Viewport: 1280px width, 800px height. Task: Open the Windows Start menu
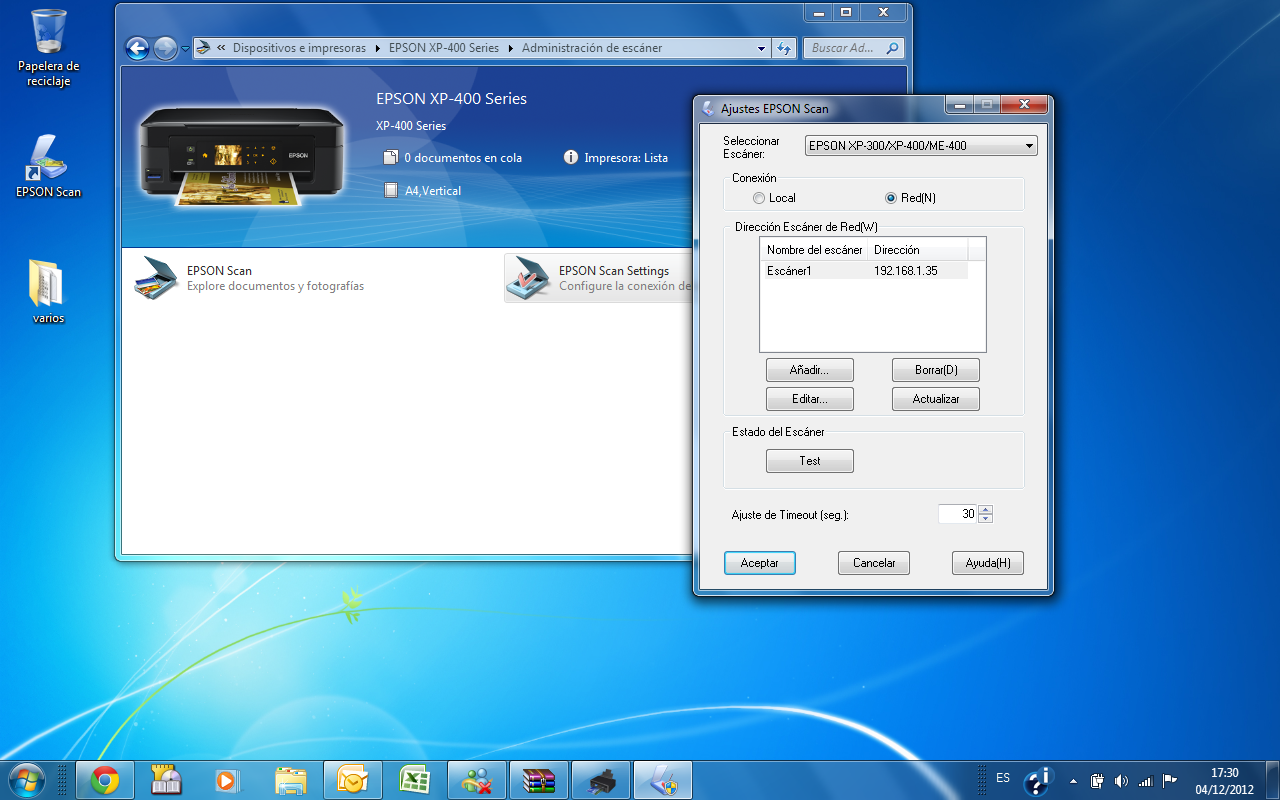[27, 779]
